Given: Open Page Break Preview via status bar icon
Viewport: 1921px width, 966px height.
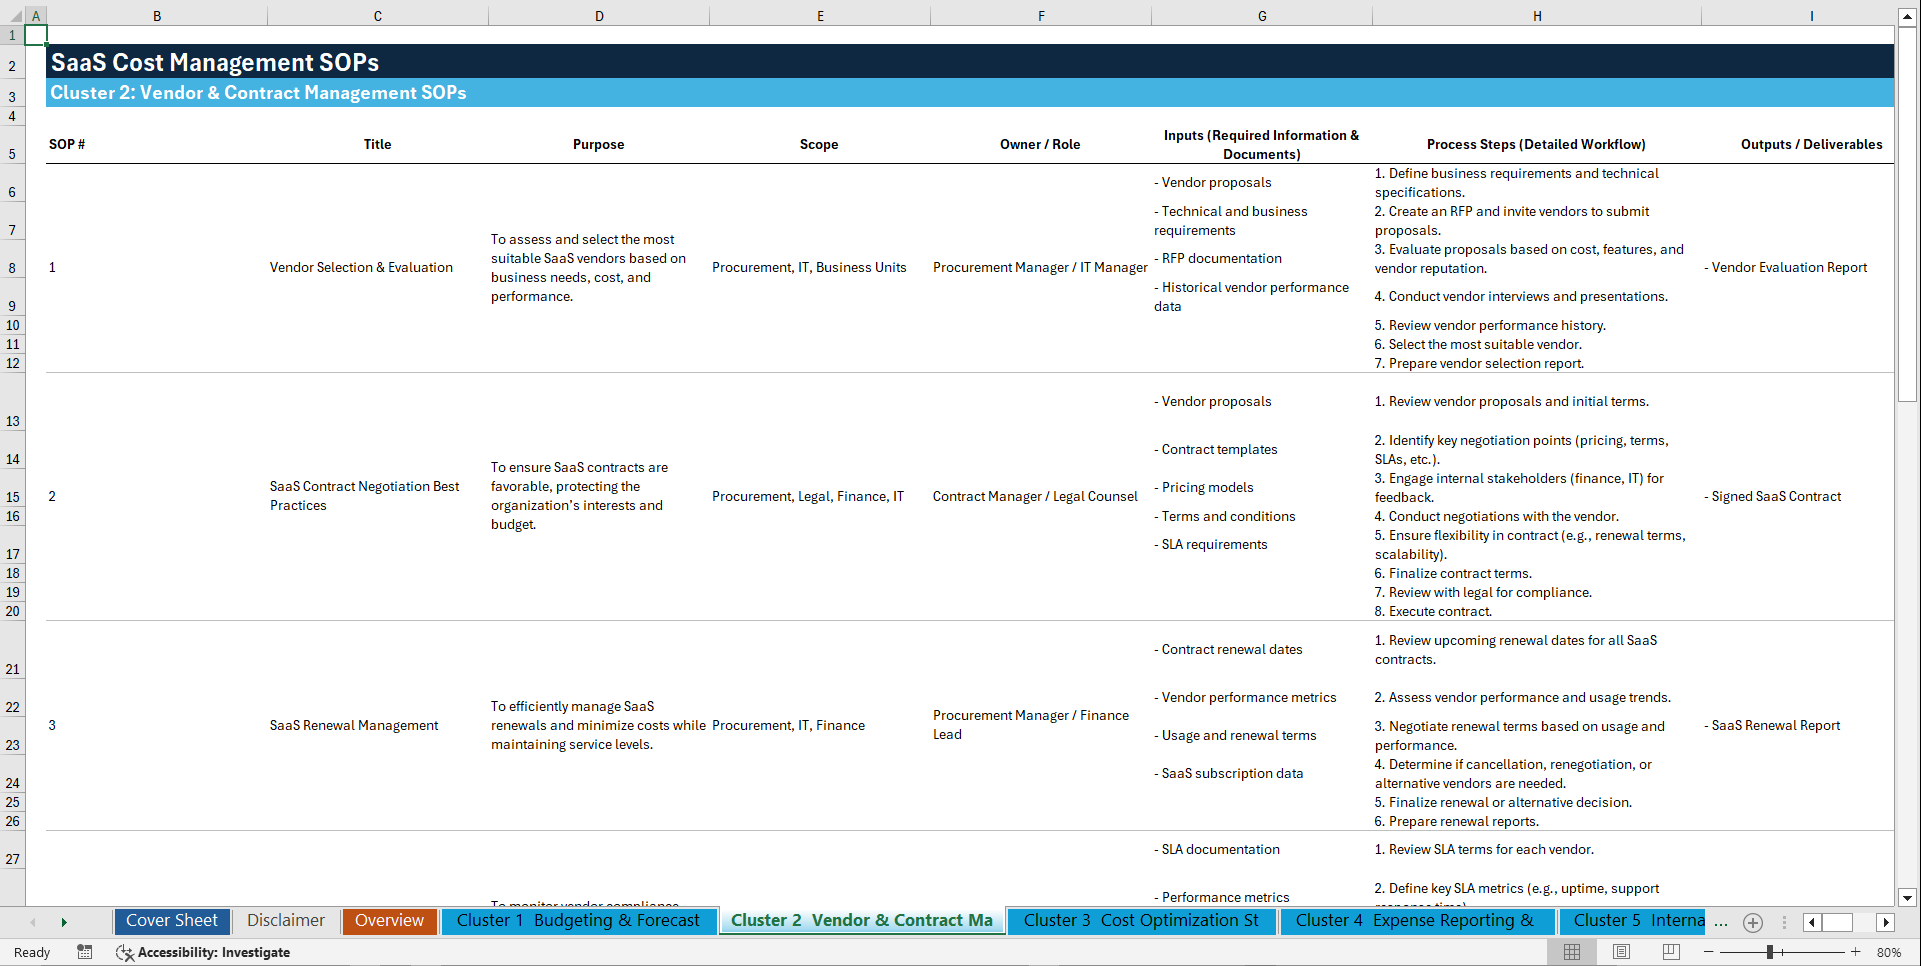Looking at the screenshot, I should coord(1671,952).
